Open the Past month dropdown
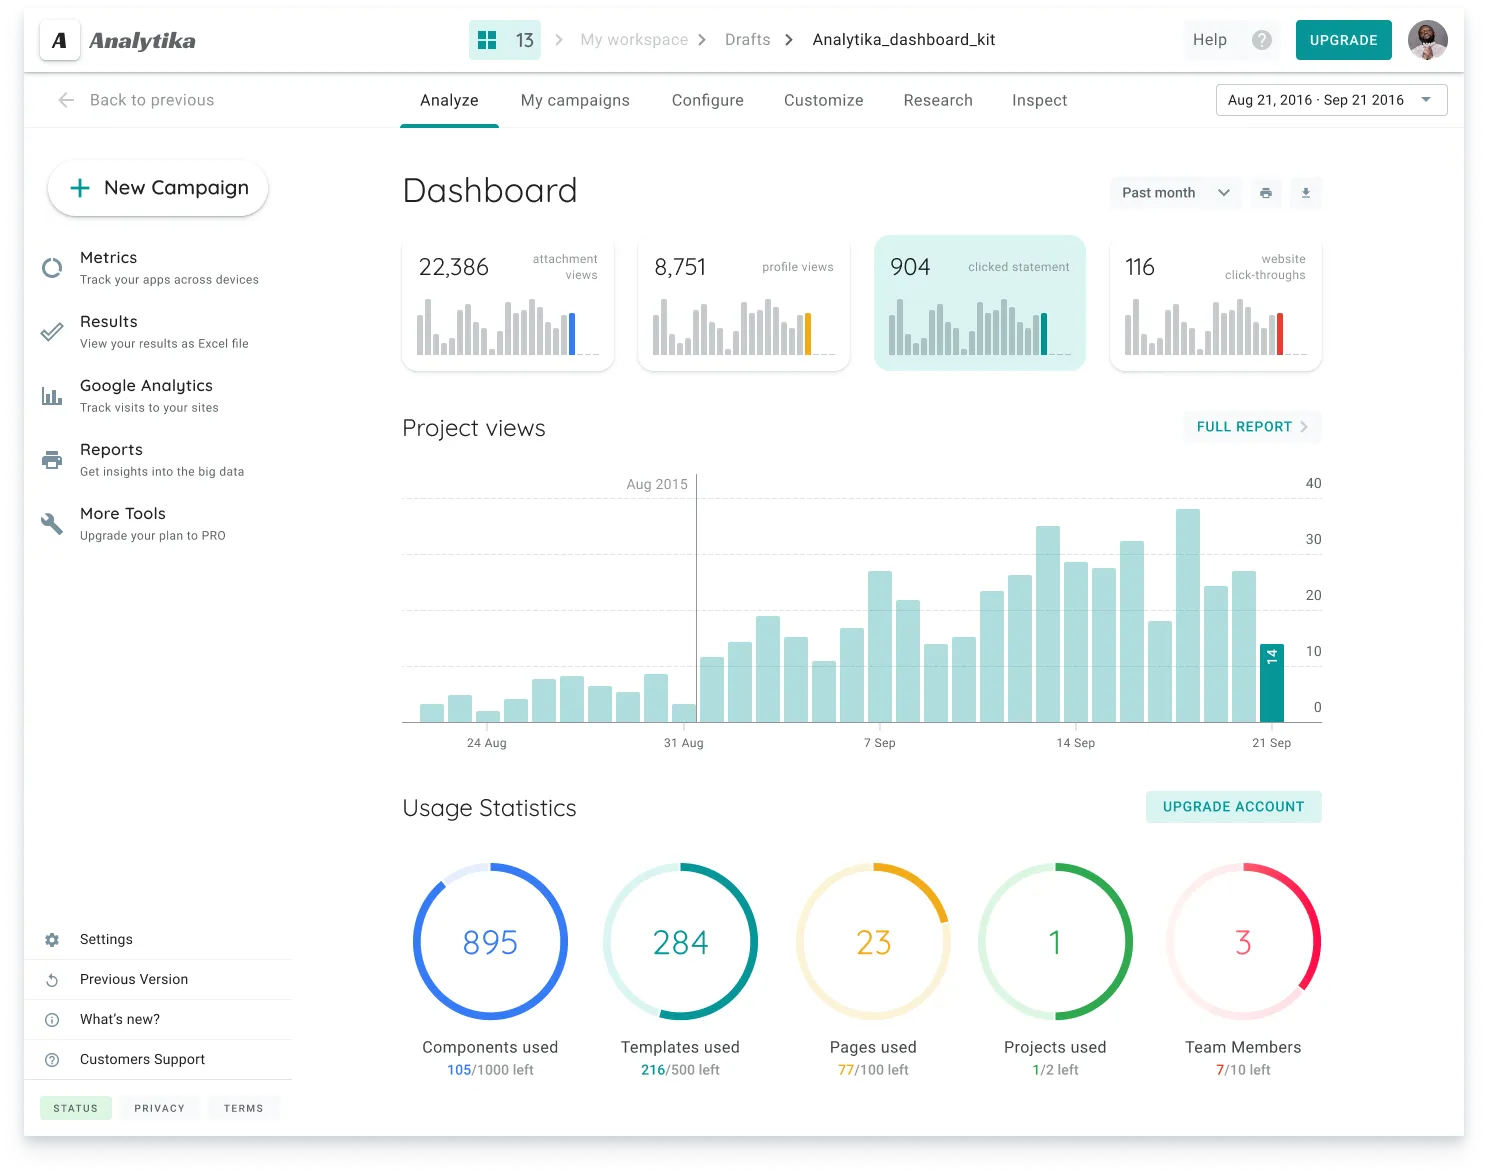The width and height of the screenshot is (1488, 1176). [x=1175, y=192]
